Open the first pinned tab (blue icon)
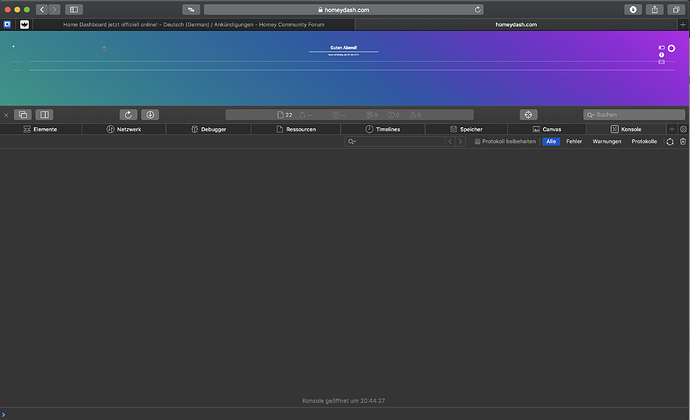The image size is (690, 420). point(7,25)
